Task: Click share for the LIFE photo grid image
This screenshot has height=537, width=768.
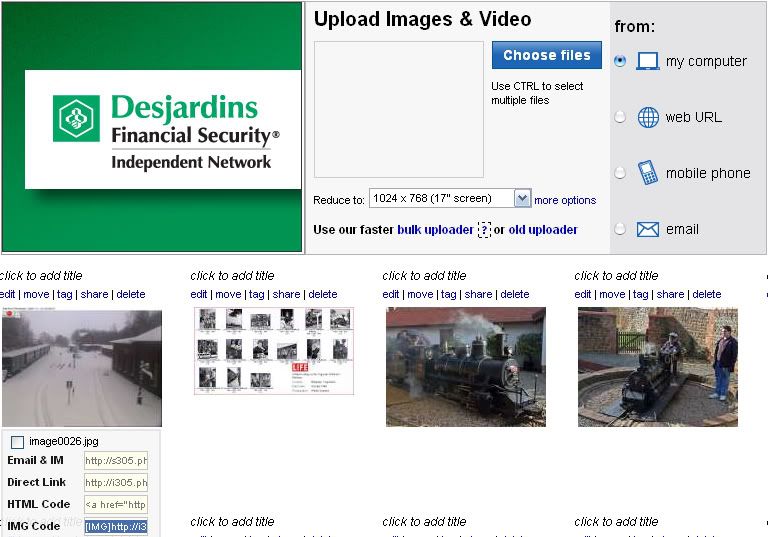Action: (286, 294)
